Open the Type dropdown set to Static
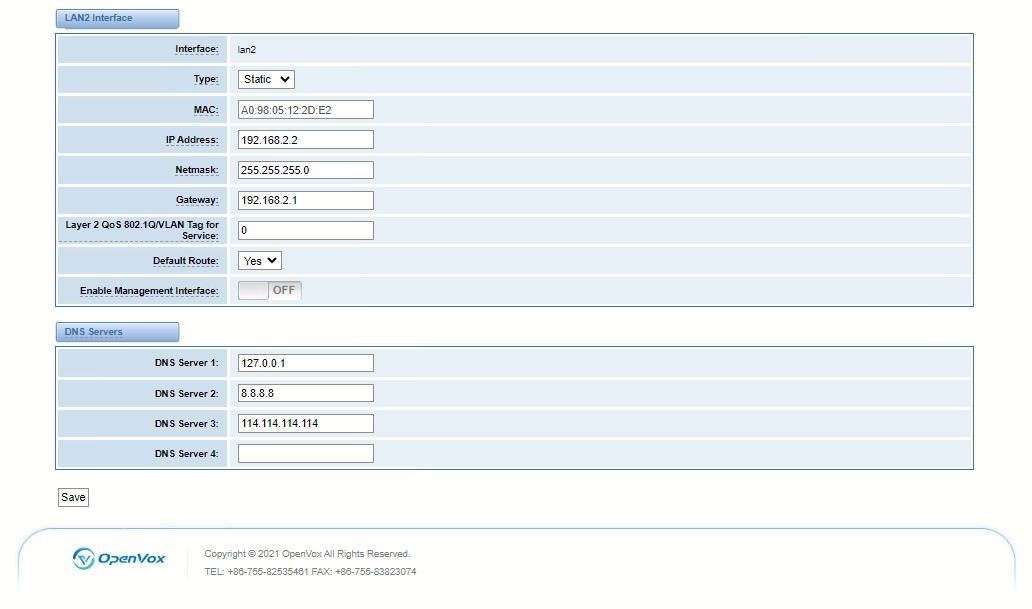This screenshot has width=1032, height=609. 266,79
